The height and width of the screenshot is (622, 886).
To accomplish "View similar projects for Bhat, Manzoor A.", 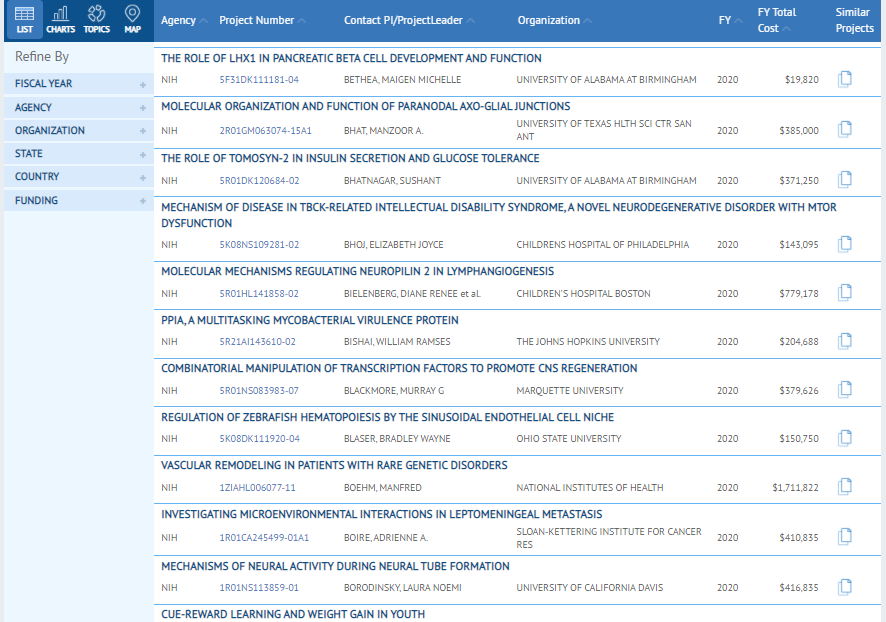I will 845,129.
